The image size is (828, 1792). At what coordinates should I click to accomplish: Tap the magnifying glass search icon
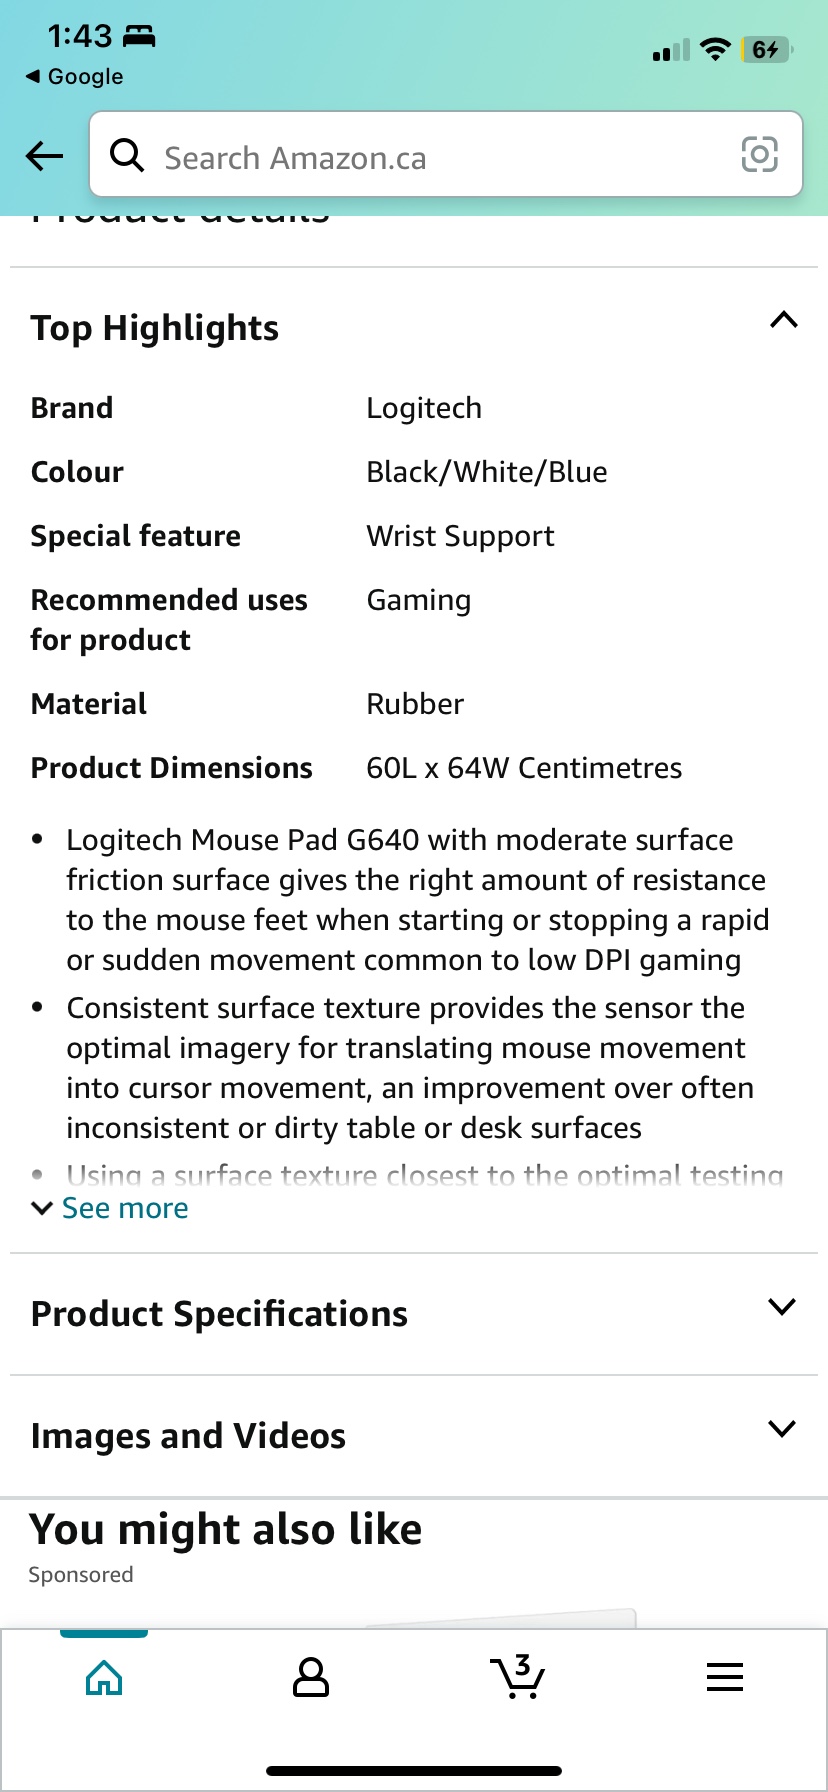[x=127, y=156]
